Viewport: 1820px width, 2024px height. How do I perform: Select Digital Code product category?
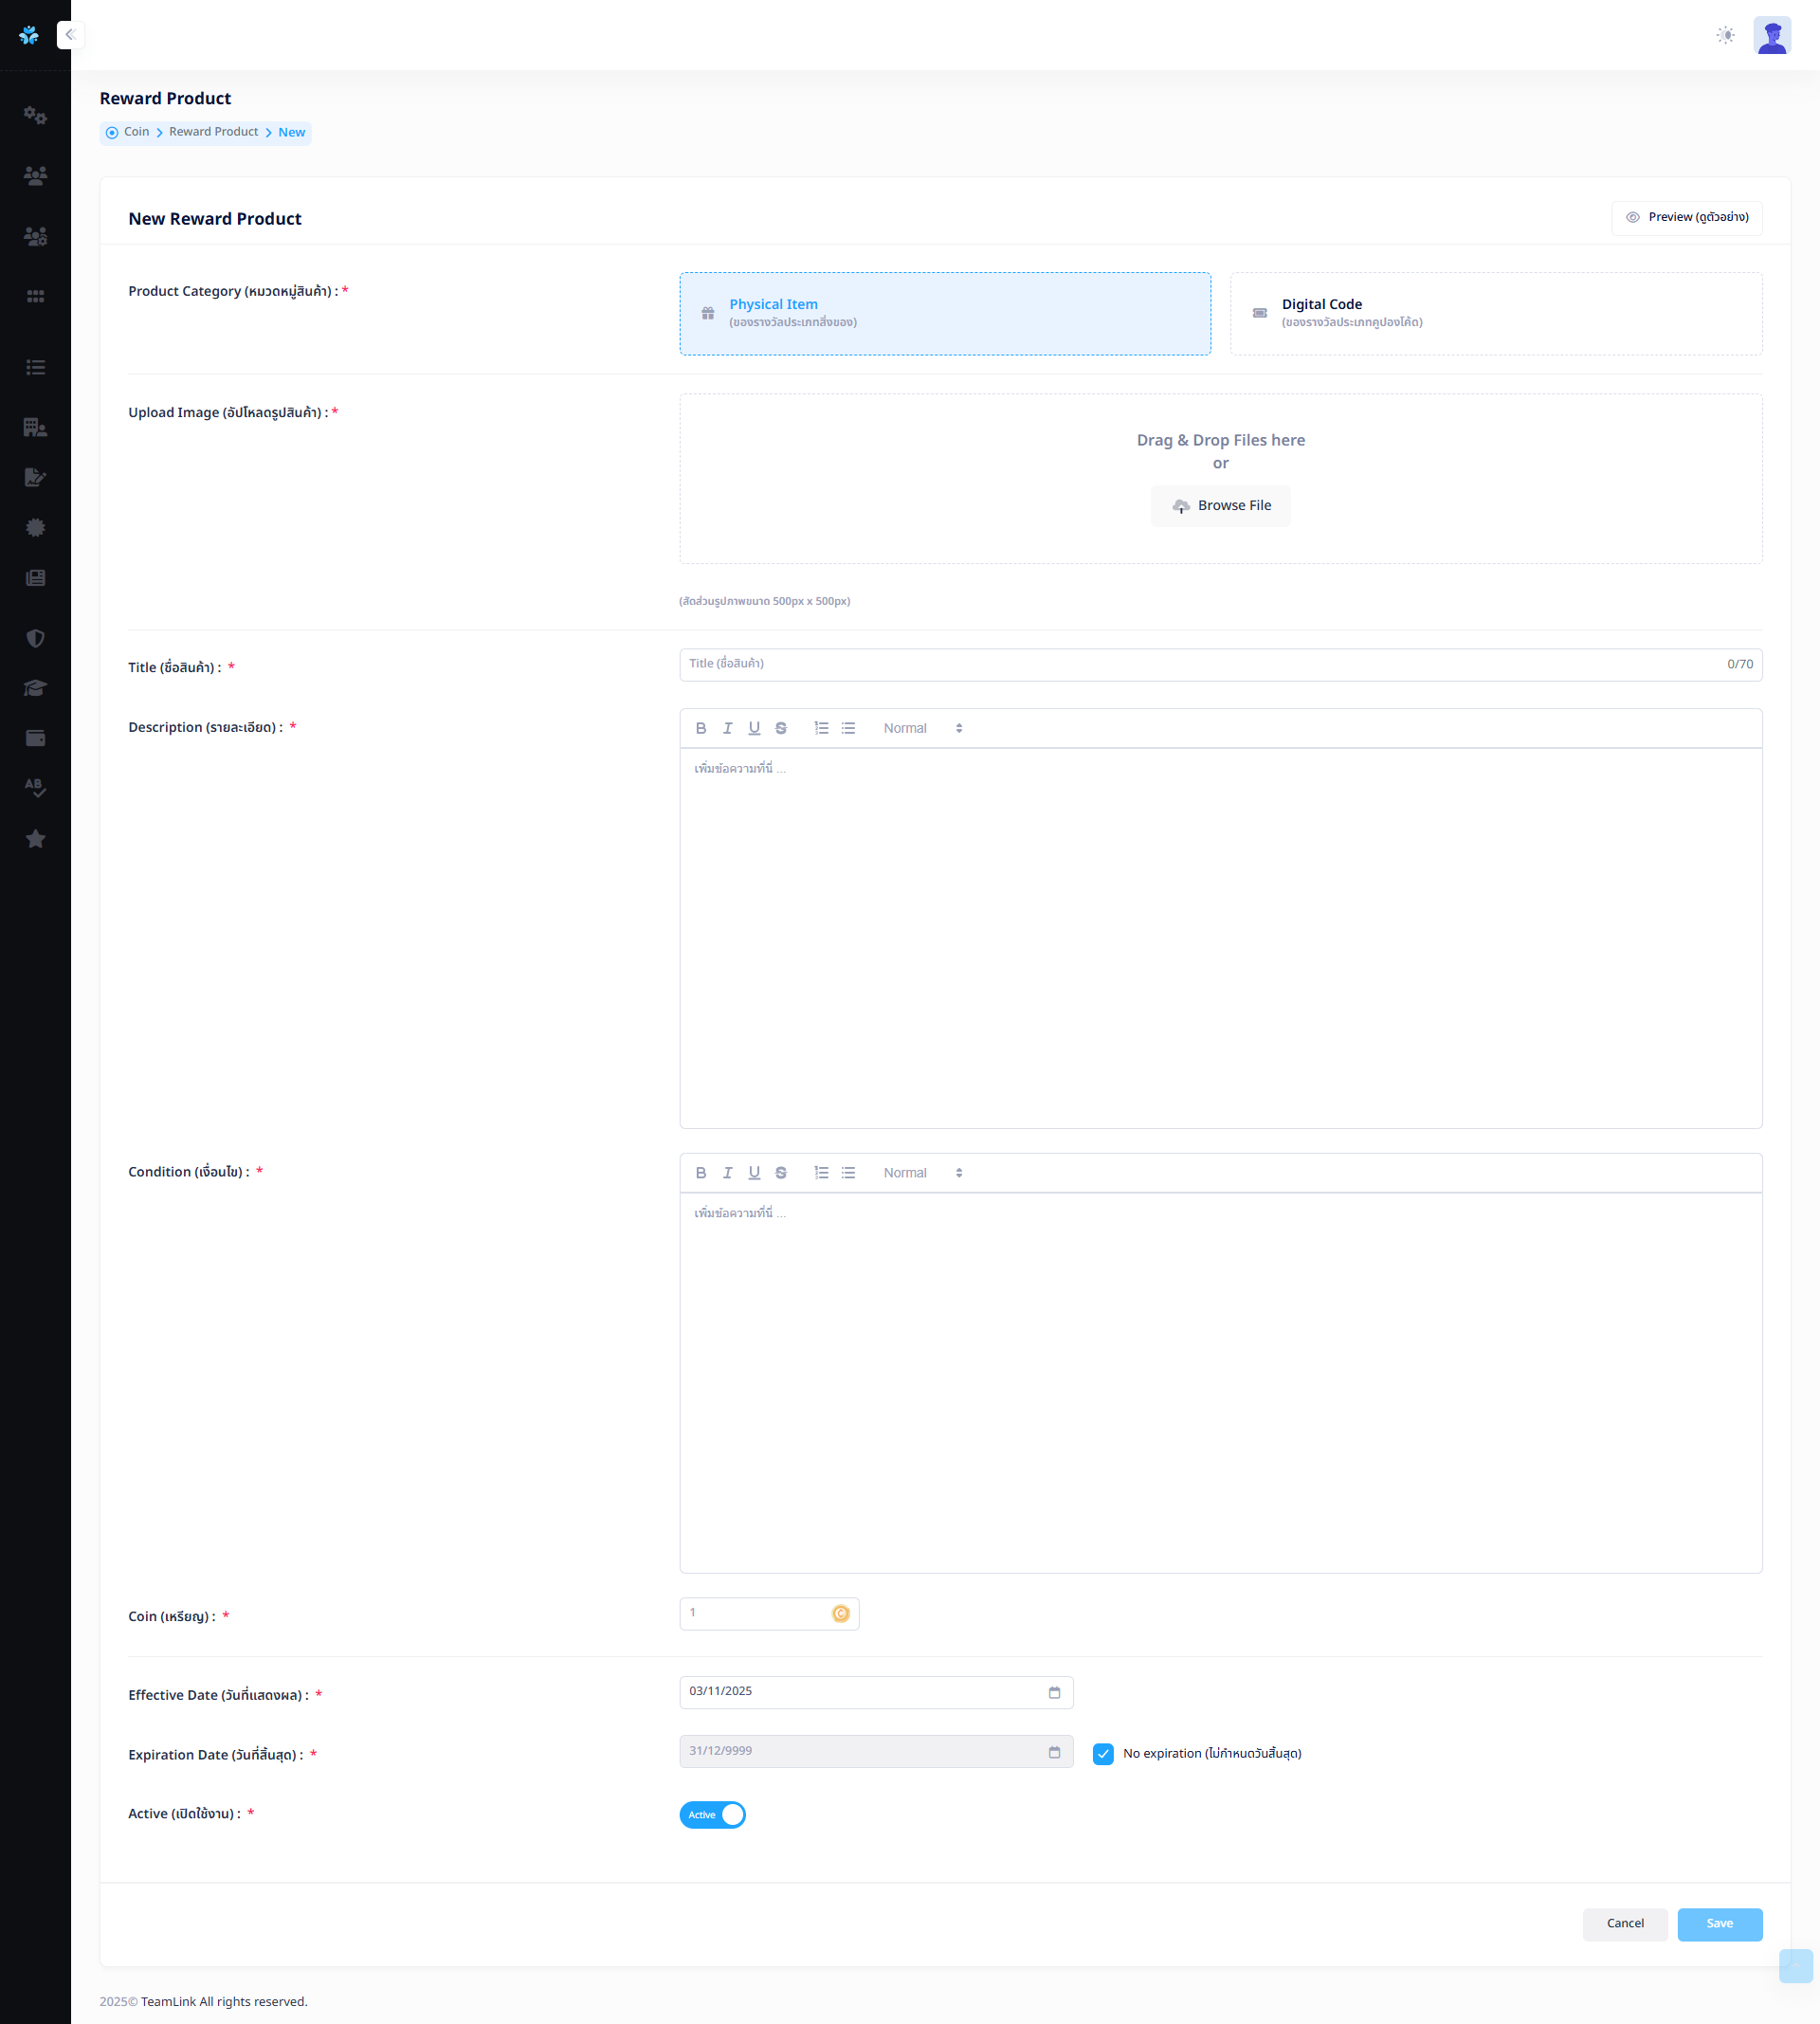click(1495, 313)
